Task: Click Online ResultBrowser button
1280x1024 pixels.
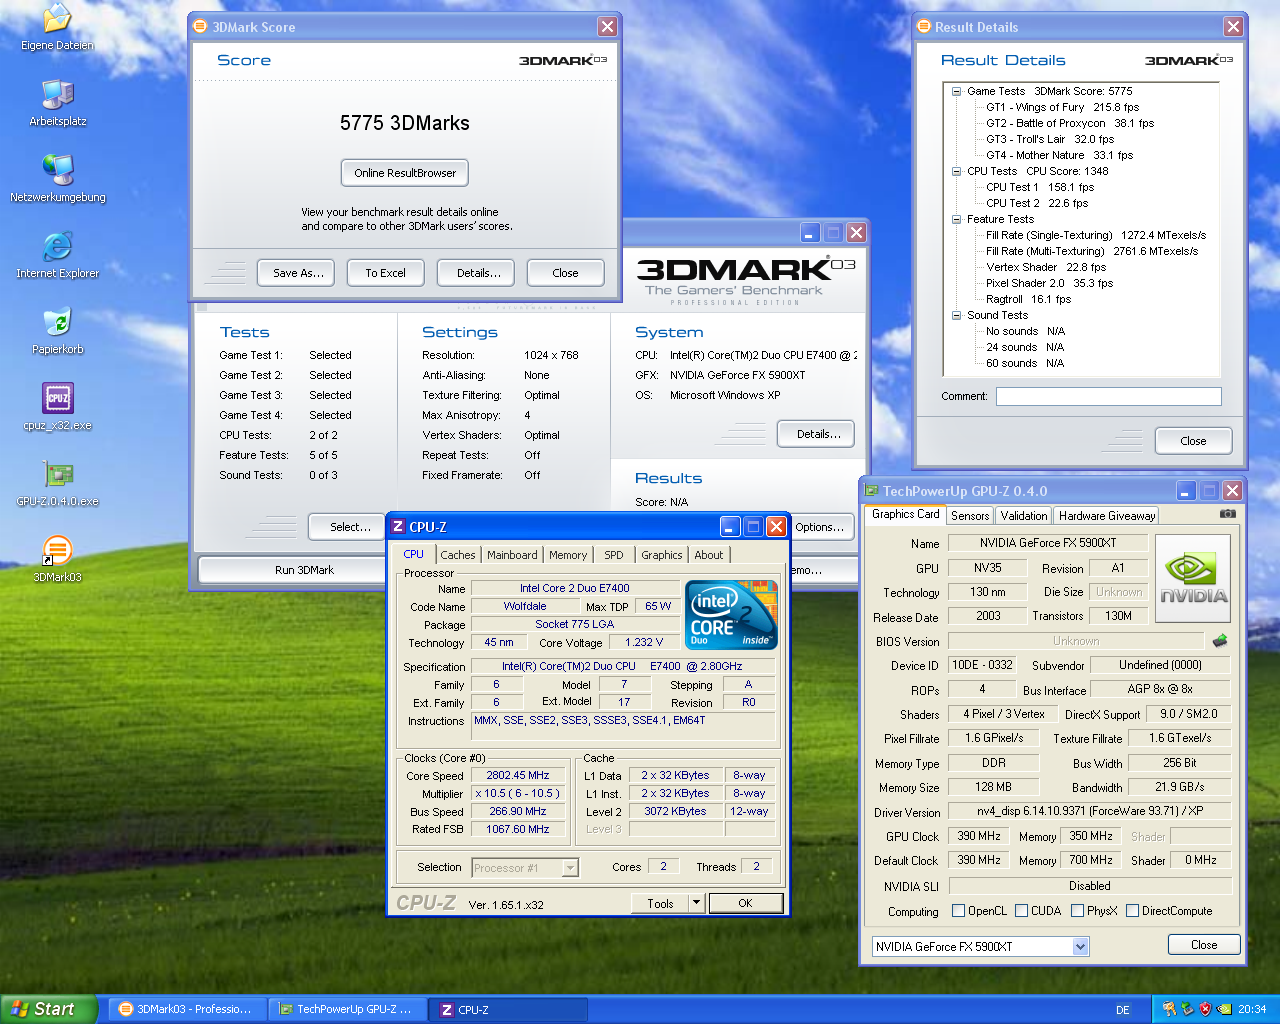Action: coord(405,173)
